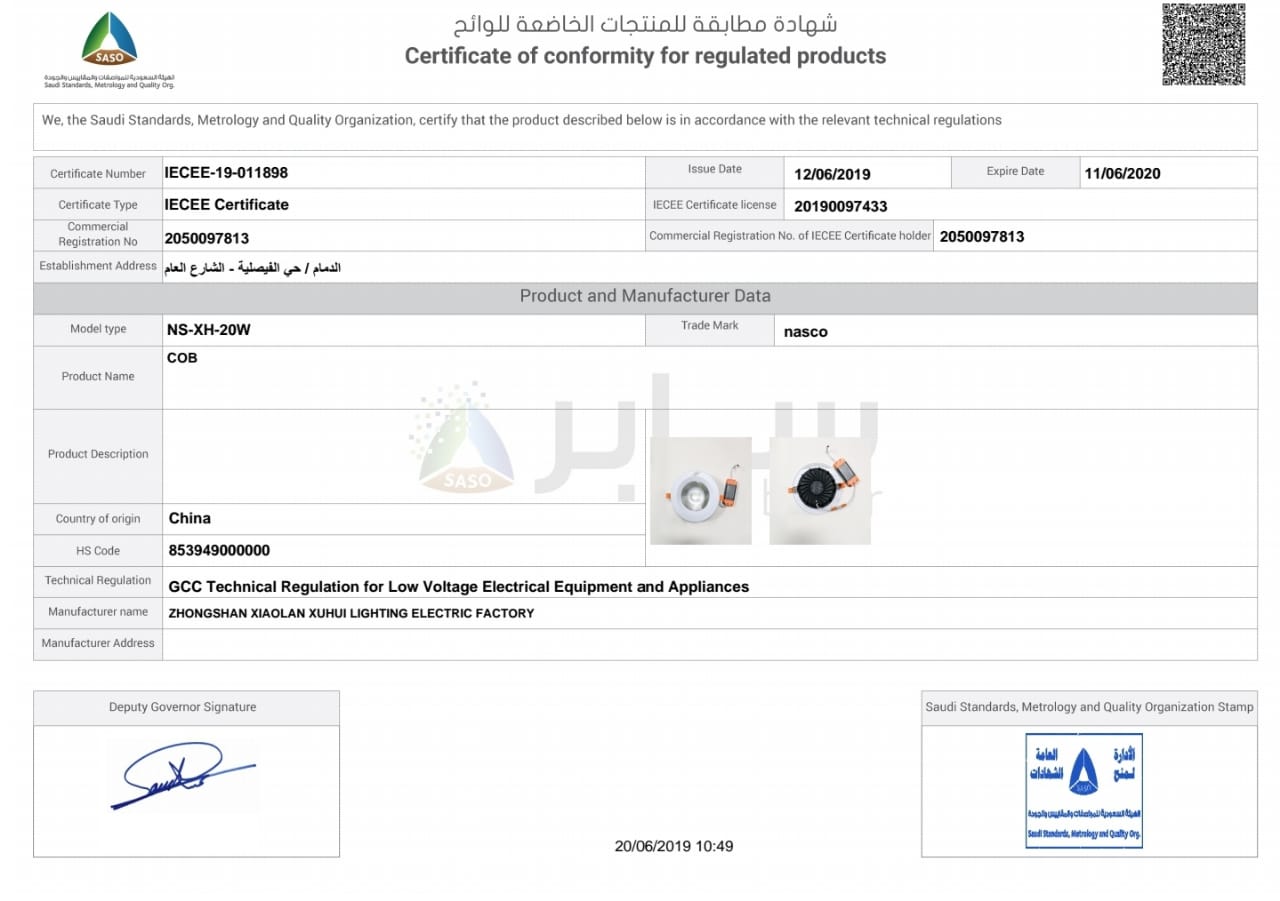
Task: Select the English title "Certificate of conformity for regulated products"
Action: [x=645, y=56]
